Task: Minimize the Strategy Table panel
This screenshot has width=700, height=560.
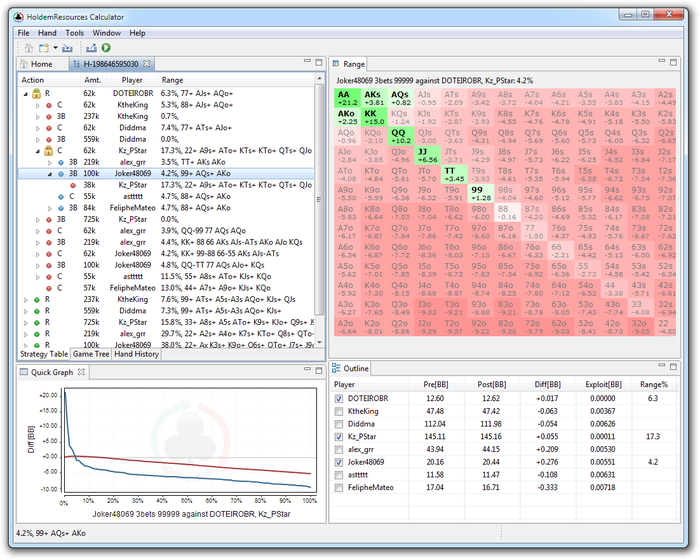Action: click(x=307, y=62)
